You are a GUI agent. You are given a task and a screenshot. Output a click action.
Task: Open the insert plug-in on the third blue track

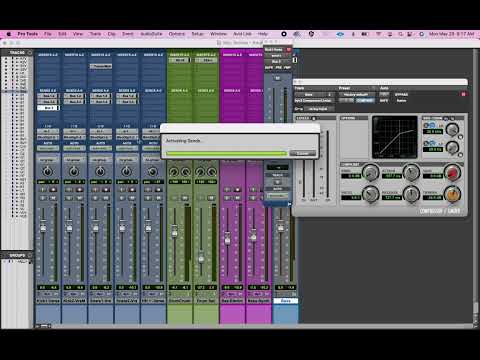coord(100,66)
